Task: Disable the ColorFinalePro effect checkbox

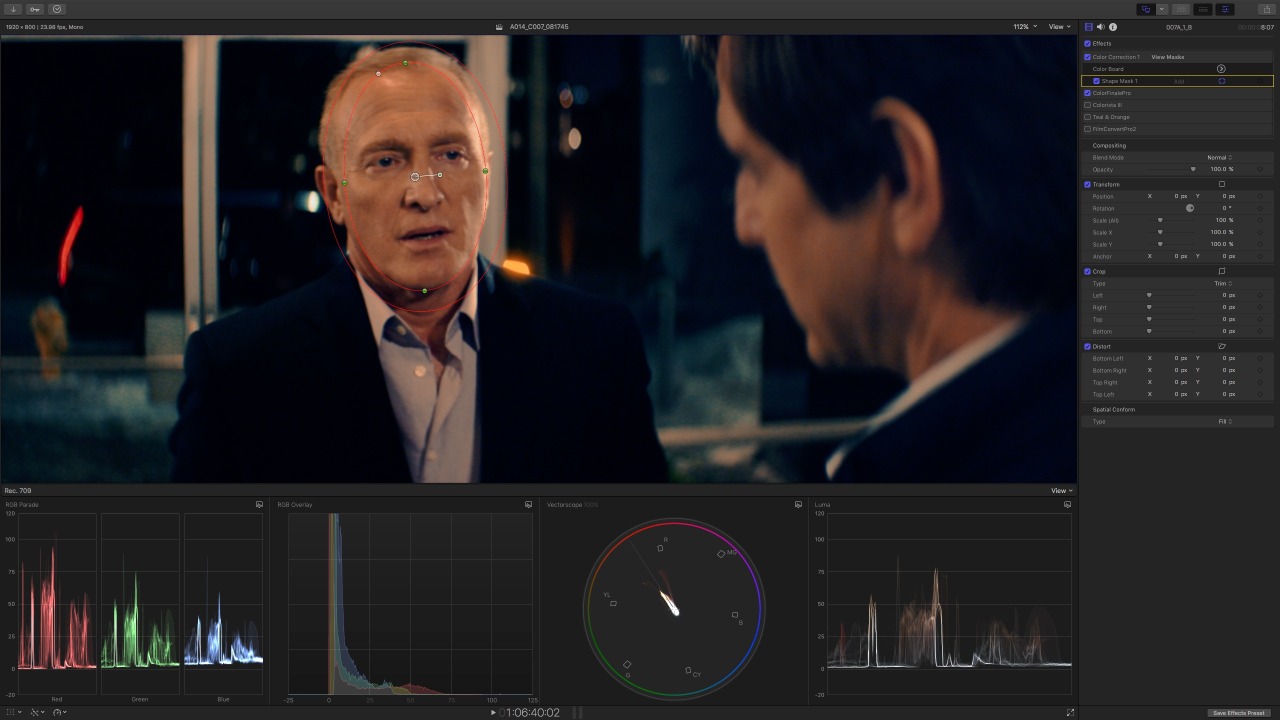Action: click(x=1088, y=93)
